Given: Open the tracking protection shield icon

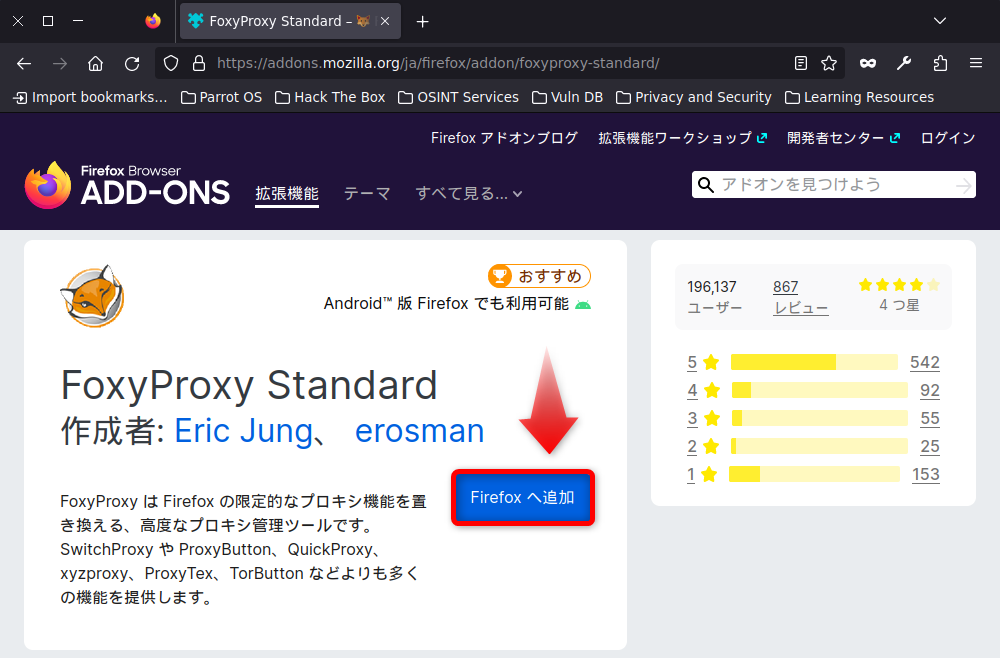Looking at the screenshot, I should pos(171,63).
